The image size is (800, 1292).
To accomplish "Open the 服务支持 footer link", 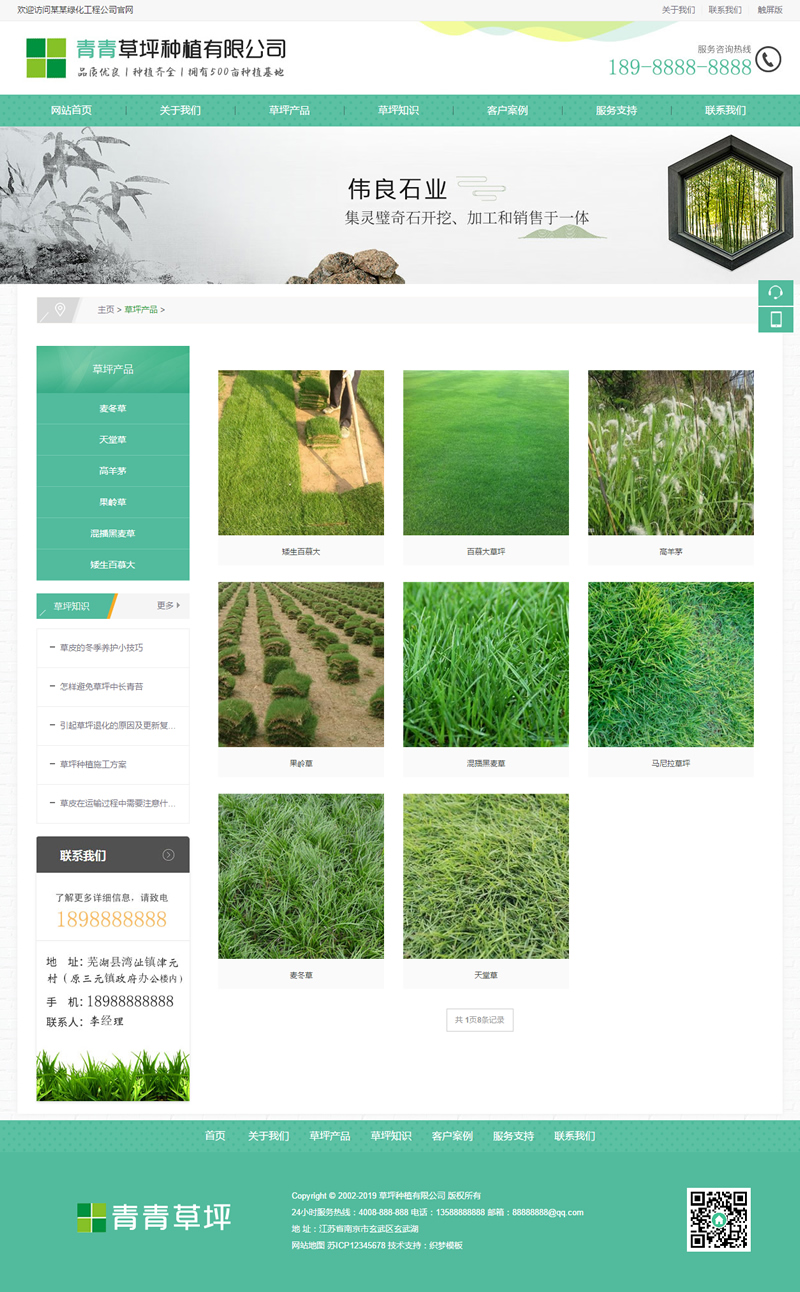I will point(514,1136).
